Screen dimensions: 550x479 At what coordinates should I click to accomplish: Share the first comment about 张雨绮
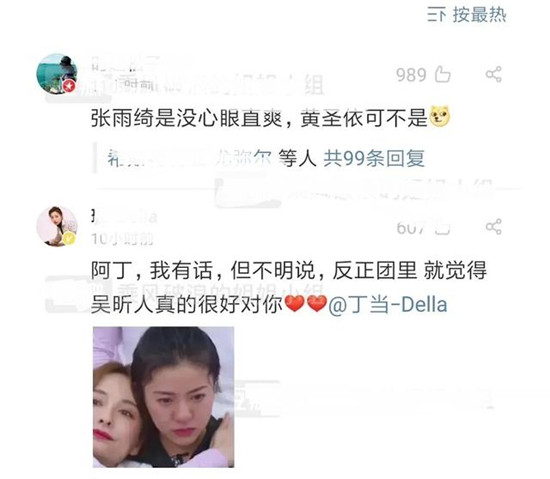494,74
